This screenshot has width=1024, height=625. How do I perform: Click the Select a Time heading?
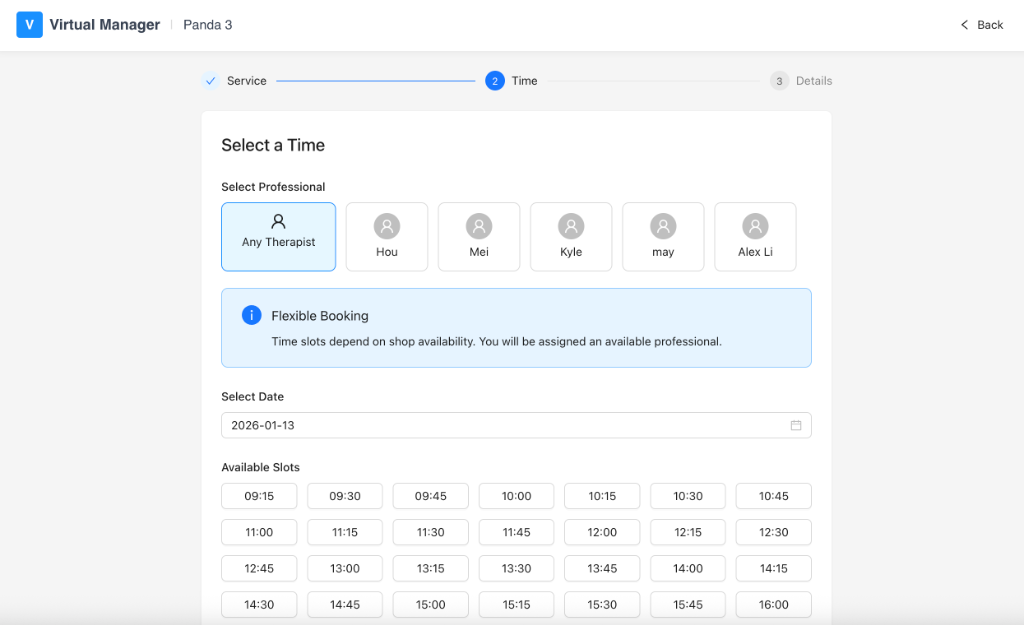pos(273,145)
